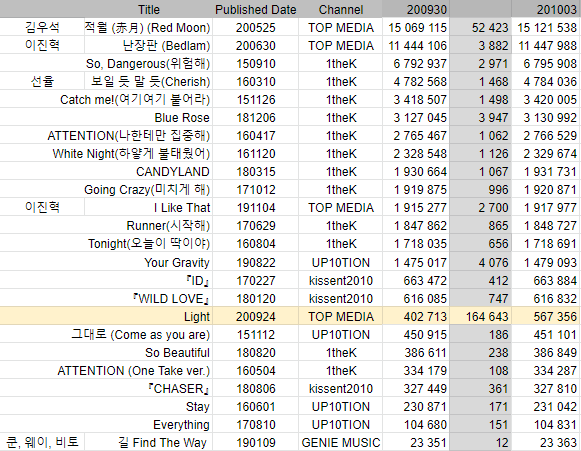
Task: Select the view count 451 101
Action: click(x=555, y=334)
